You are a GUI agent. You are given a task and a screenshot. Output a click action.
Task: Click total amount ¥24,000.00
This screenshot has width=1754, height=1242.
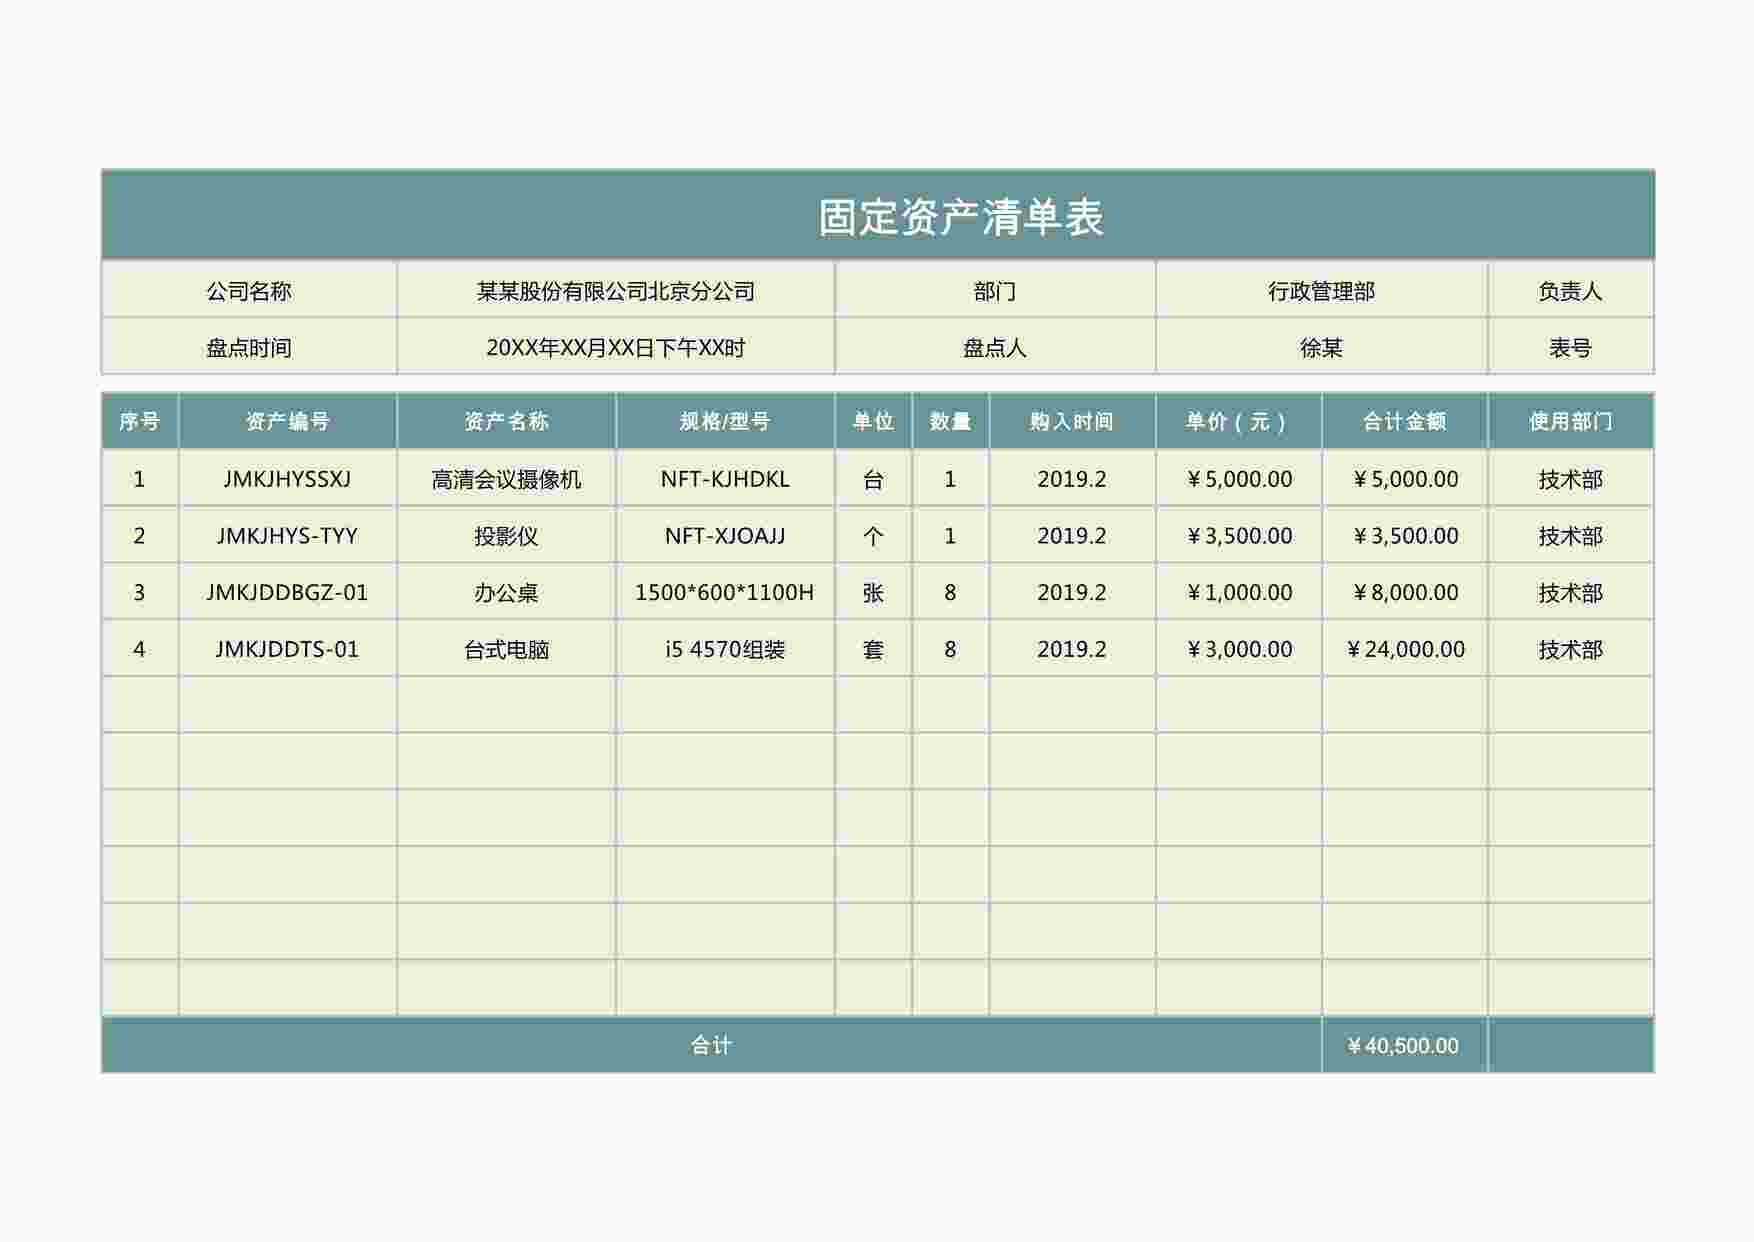point(1405,648)
